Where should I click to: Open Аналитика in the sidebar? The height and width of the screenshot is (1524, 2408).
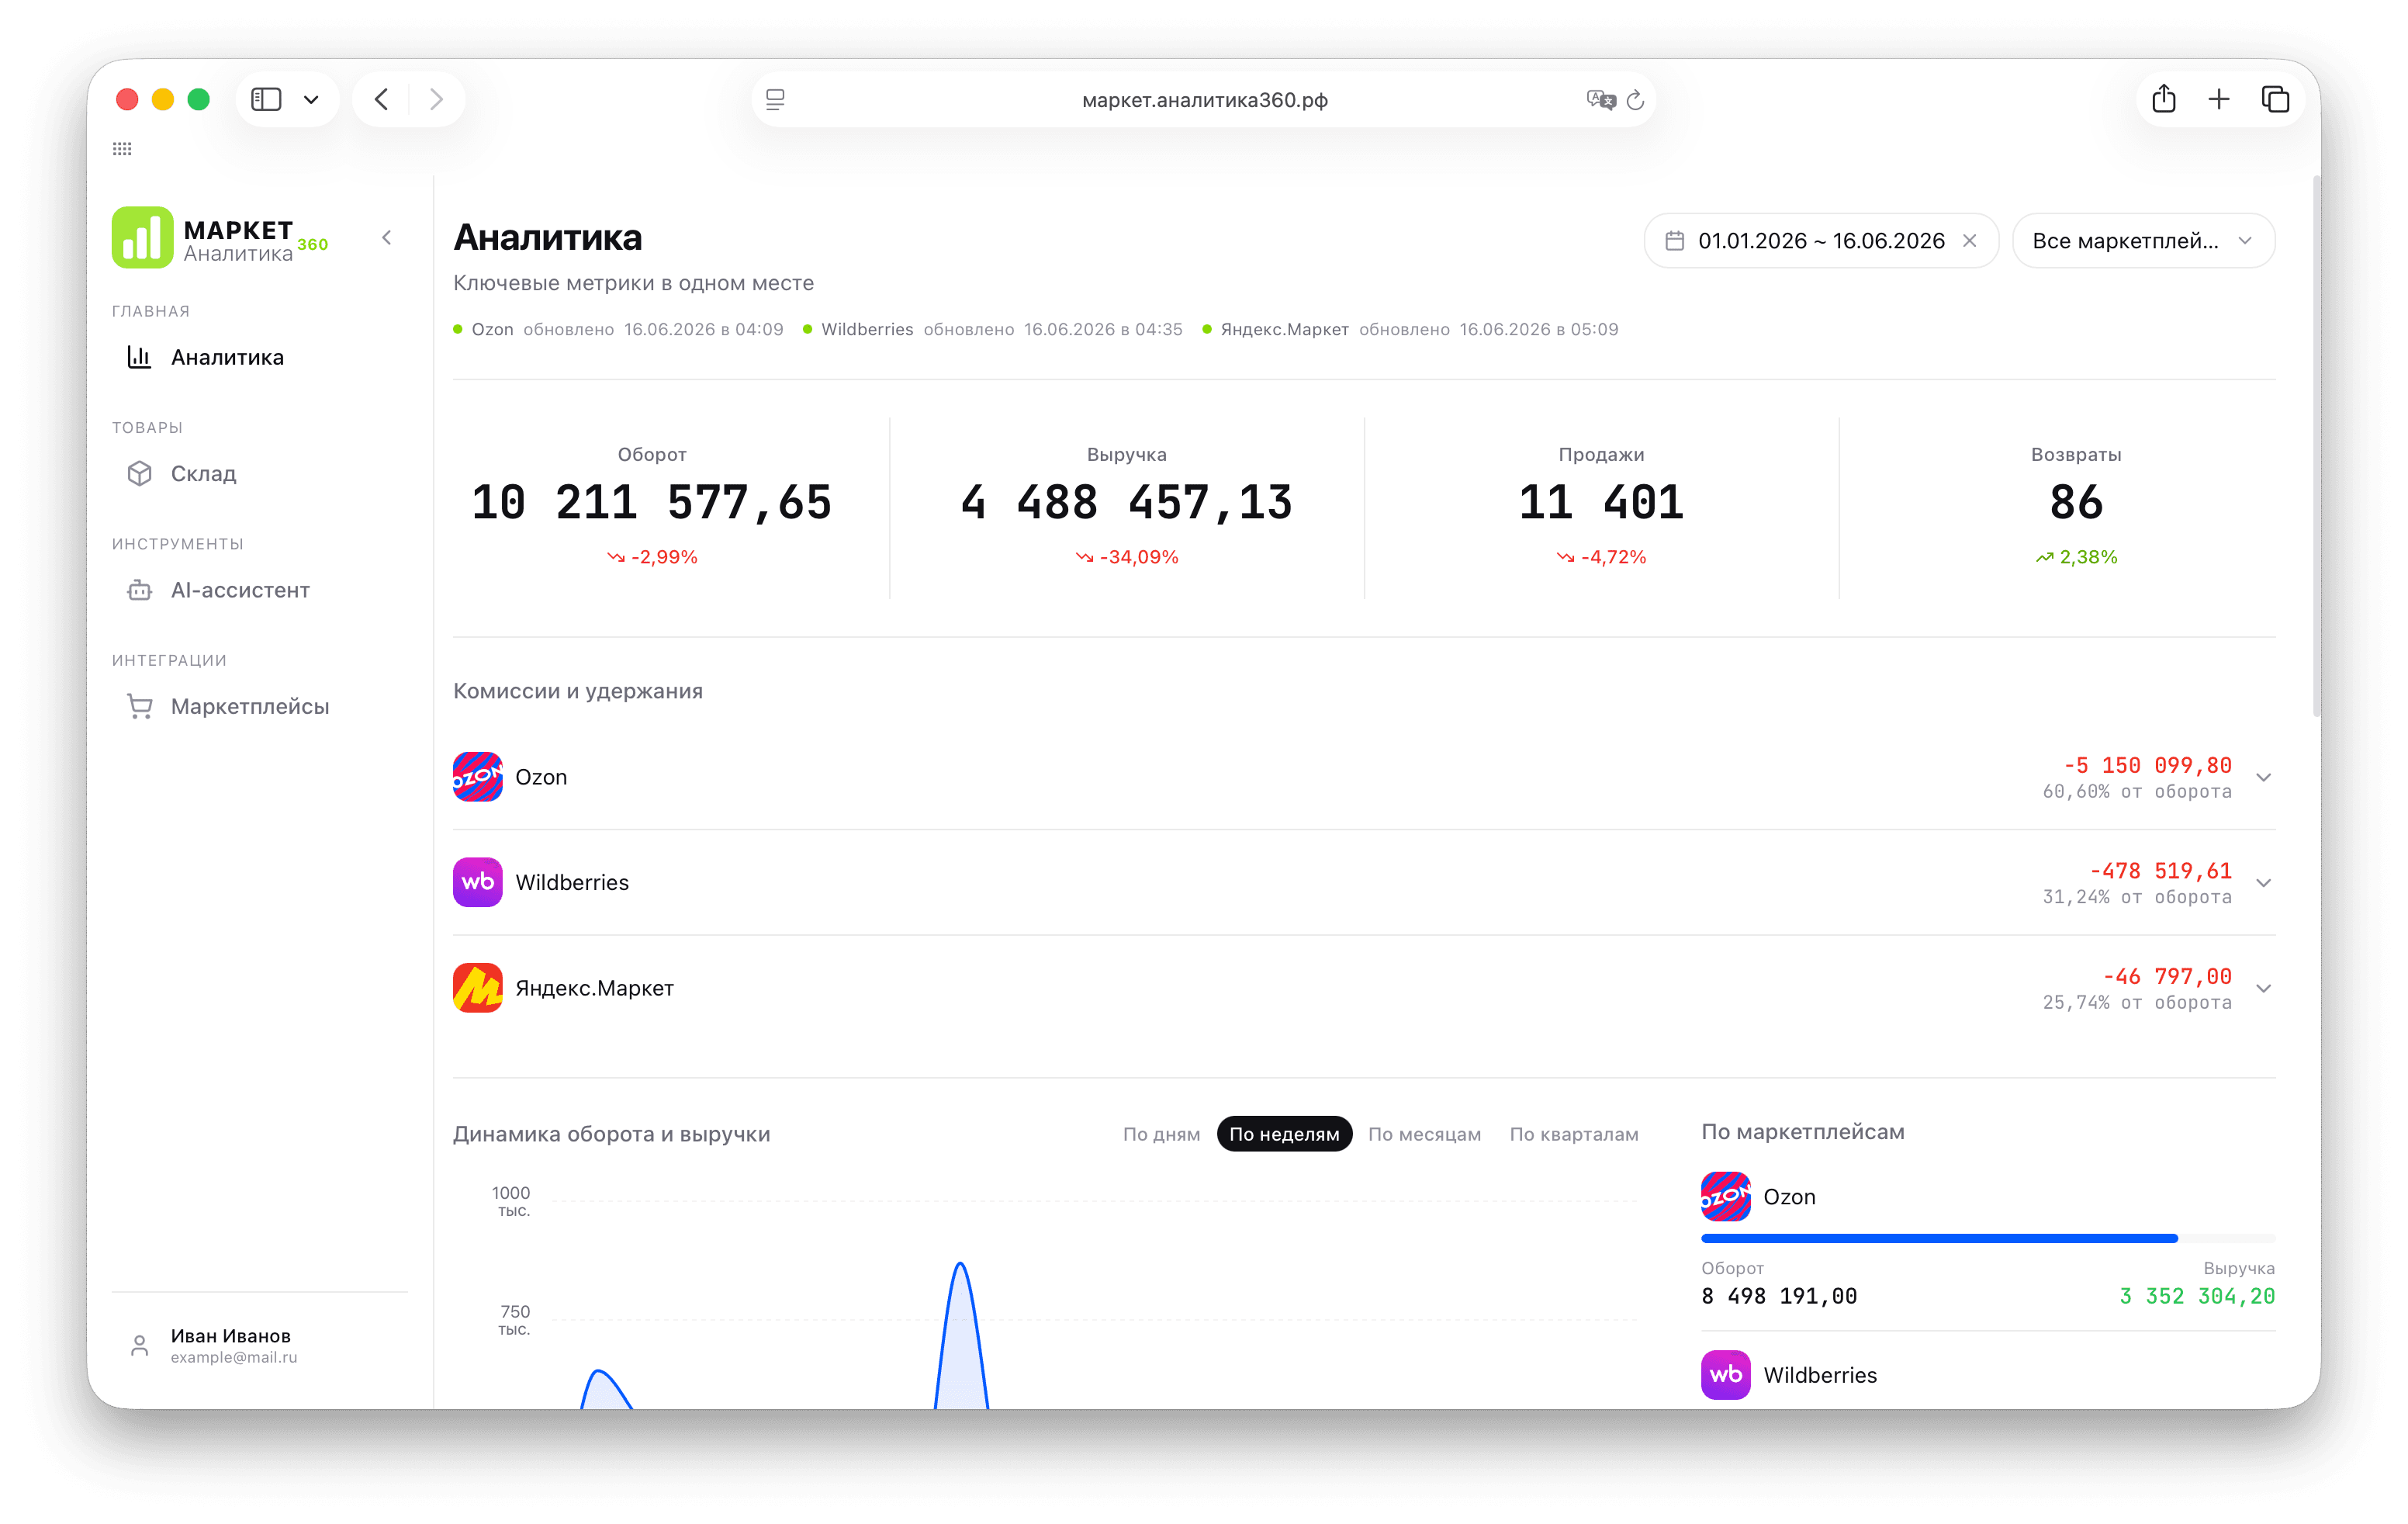pyautogui.click(x=227, y=357)
